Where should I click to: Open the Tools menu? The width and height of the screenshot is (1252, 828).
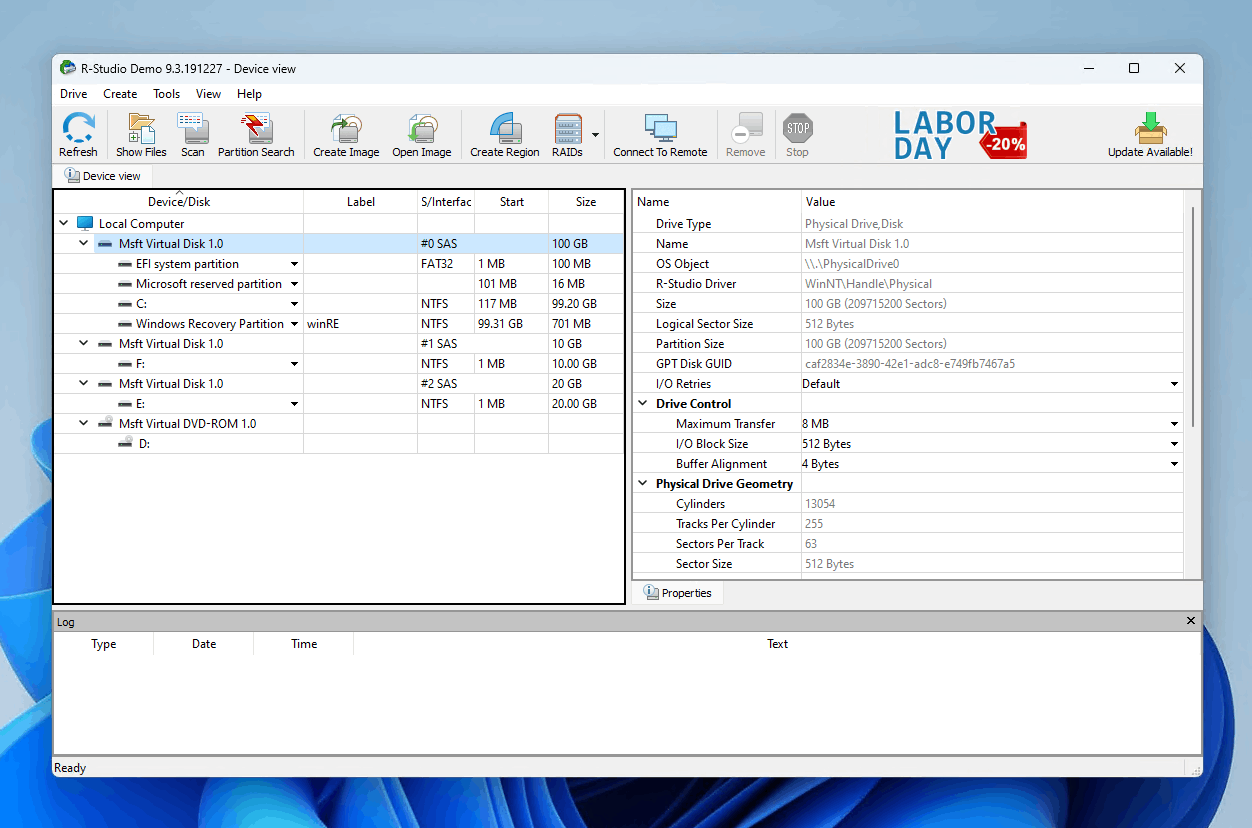167,94
